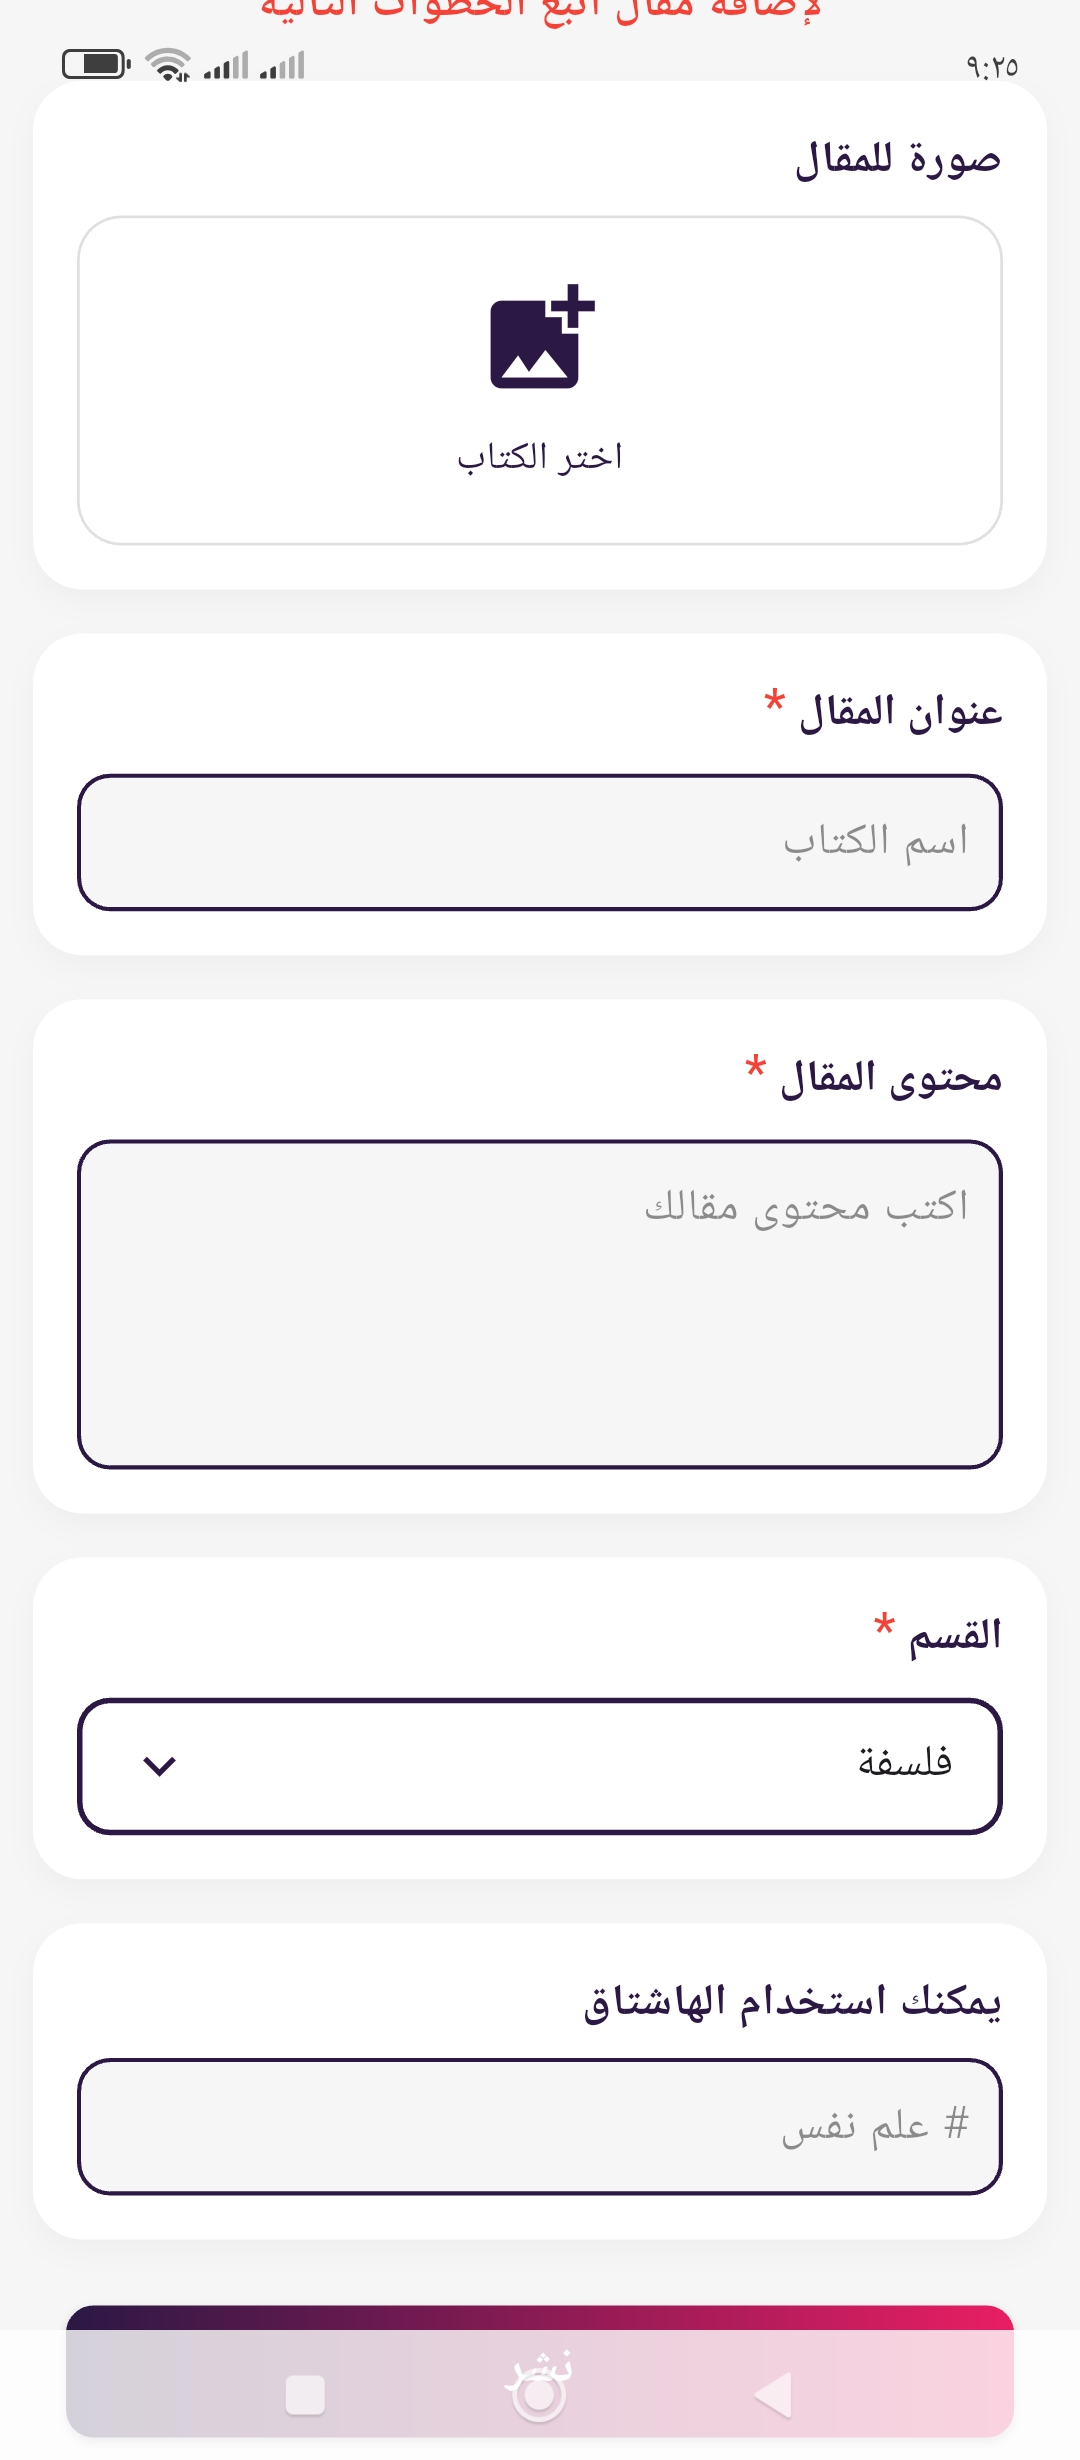Tap the عنوان المقال label

(x=900, y=712)
